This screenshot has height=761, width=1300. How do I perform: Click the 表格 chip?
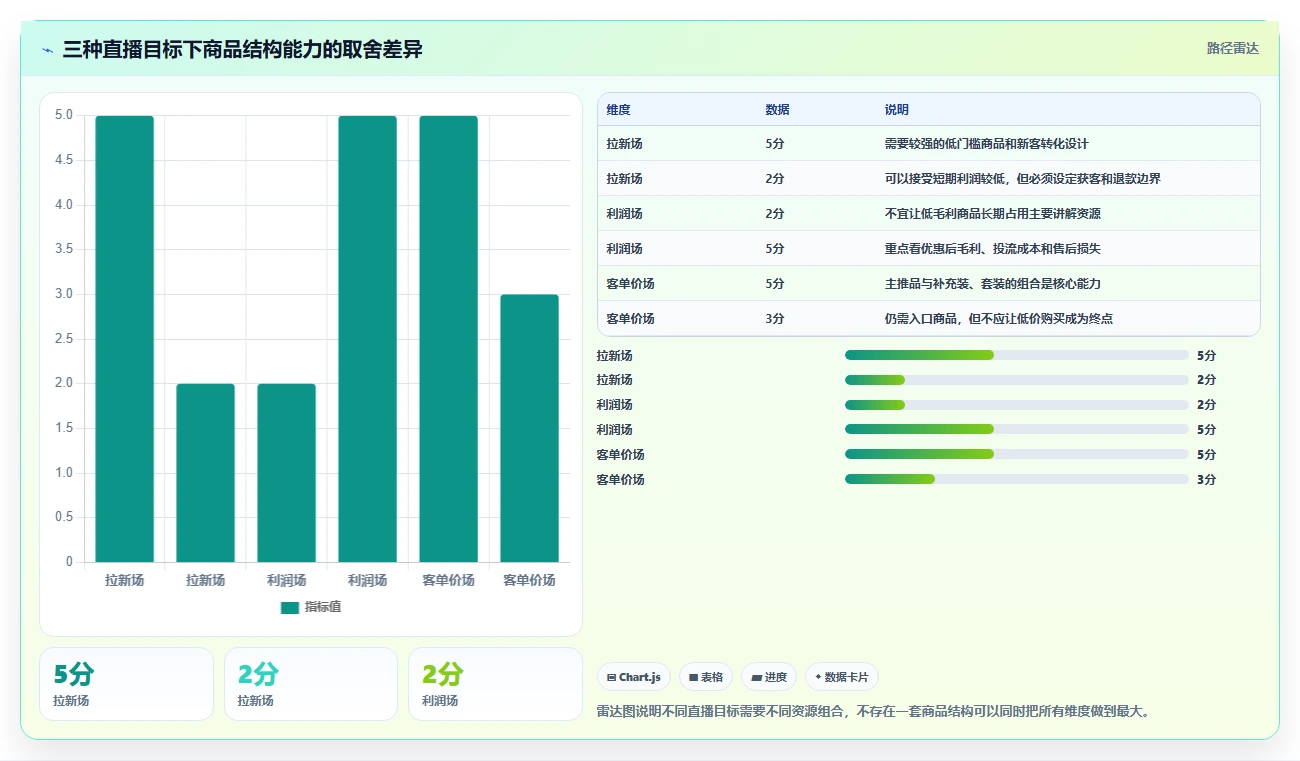(706, 677)
